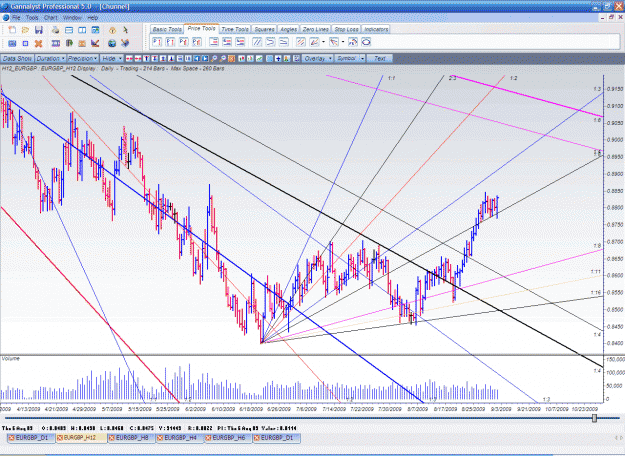Select the first P1 price tool icon
The height and width of the screenshot is (456, 625).
(x=157, y=42)
